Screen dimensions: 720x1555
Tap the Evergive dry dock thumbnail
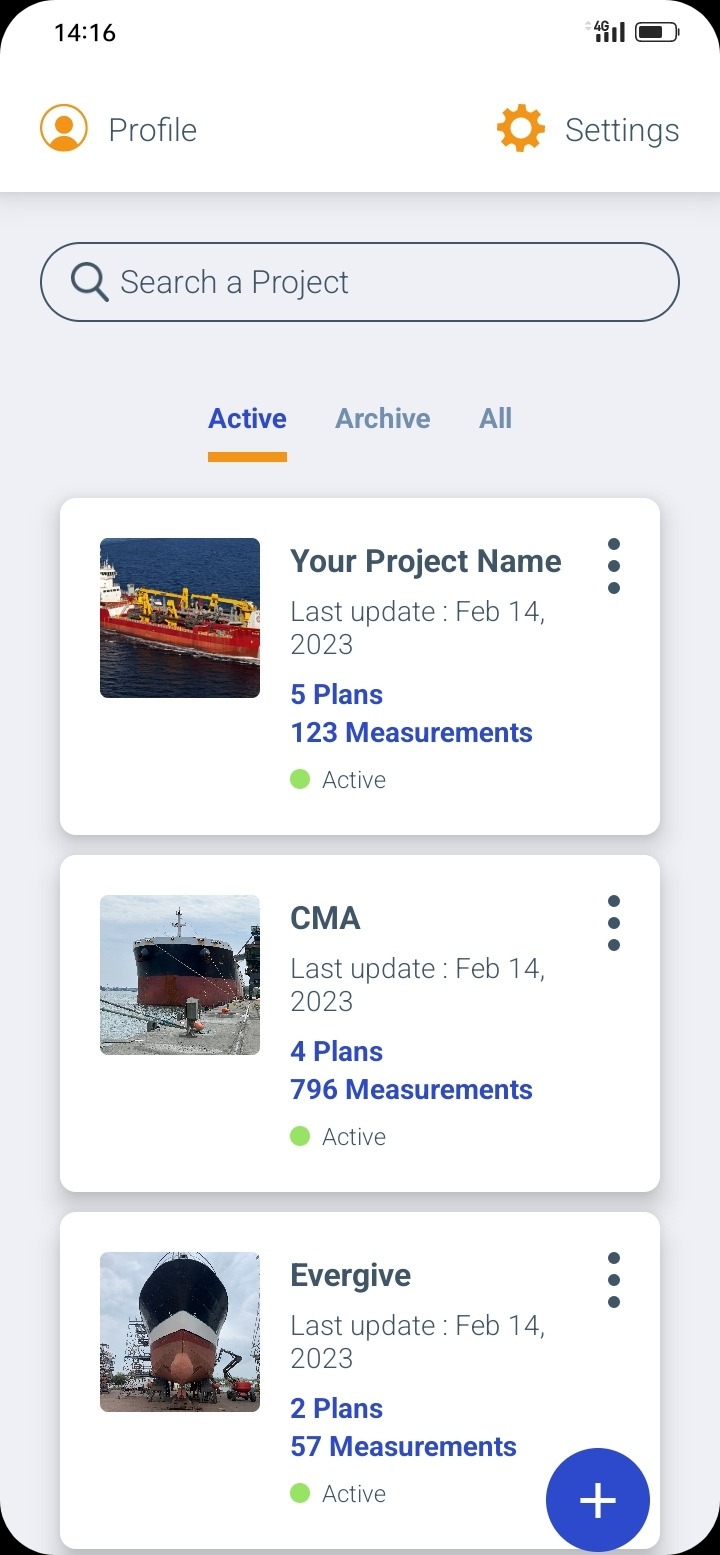(x=180, y=1332)
